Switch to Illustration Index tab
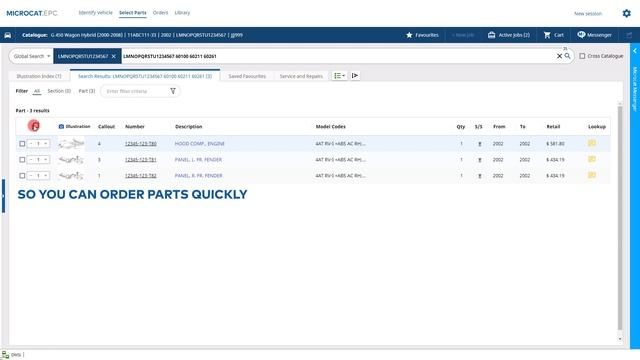This screenshot has height=360, width=640. point(39,76)
